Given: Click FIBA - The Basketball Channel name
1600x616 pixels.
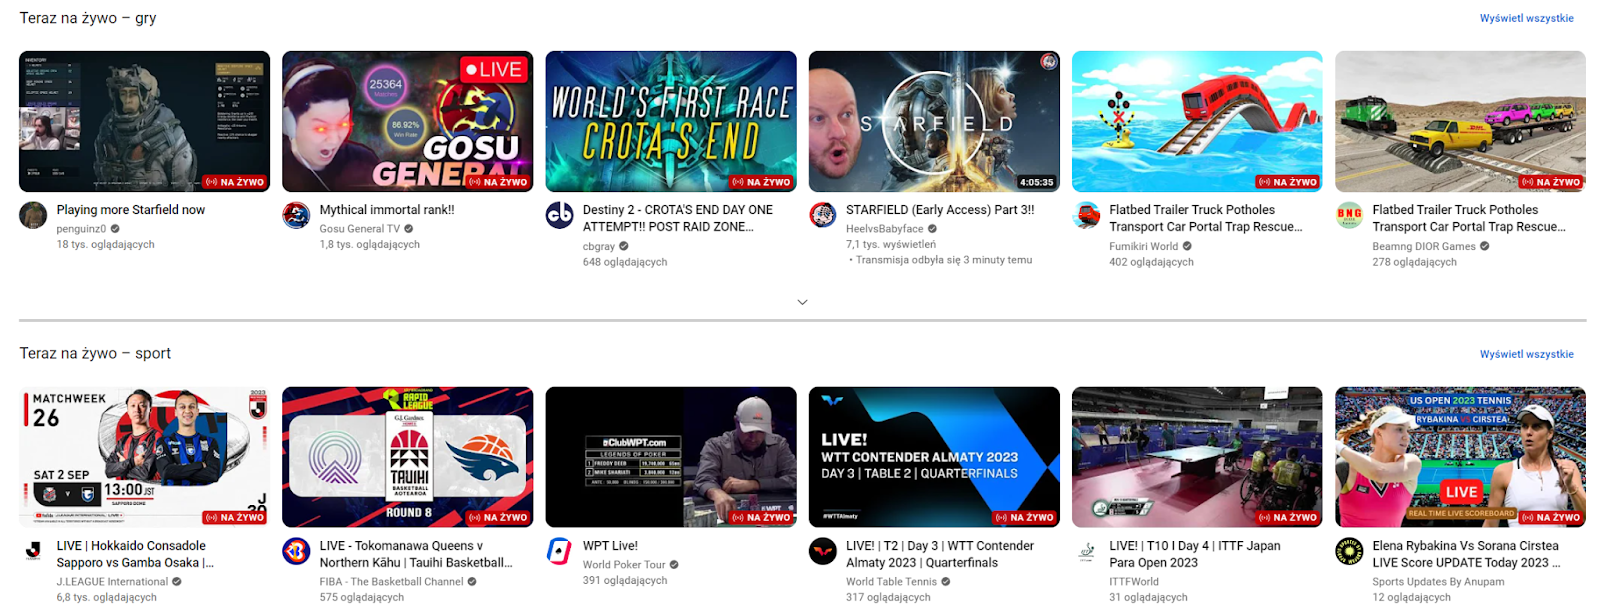Looking at the screenshot, I should point(391,582).
